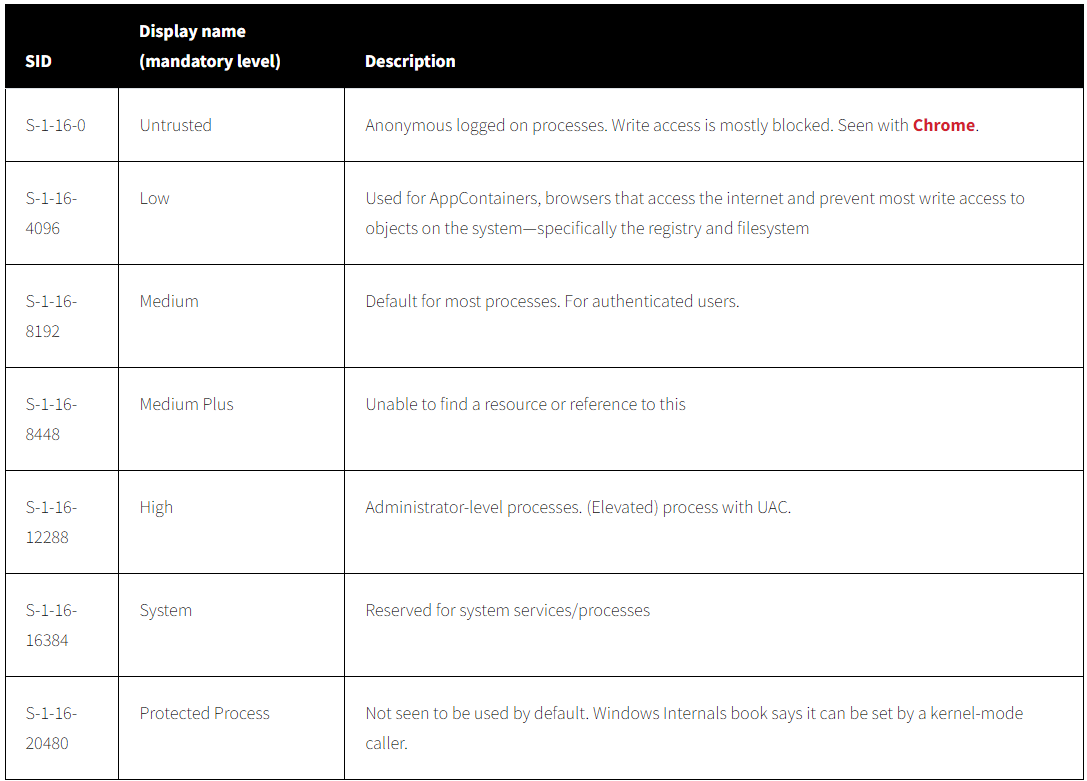Open the red Chrome link
The width and height of the screenshot is (1087, 781).
(x=943, y=125)
